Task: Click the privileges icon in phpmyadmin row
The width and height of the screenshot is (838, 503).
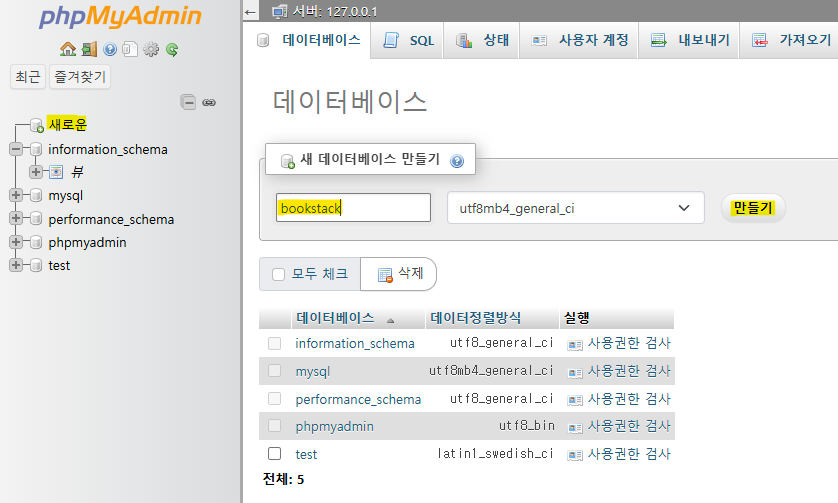Action: [575, 428]
